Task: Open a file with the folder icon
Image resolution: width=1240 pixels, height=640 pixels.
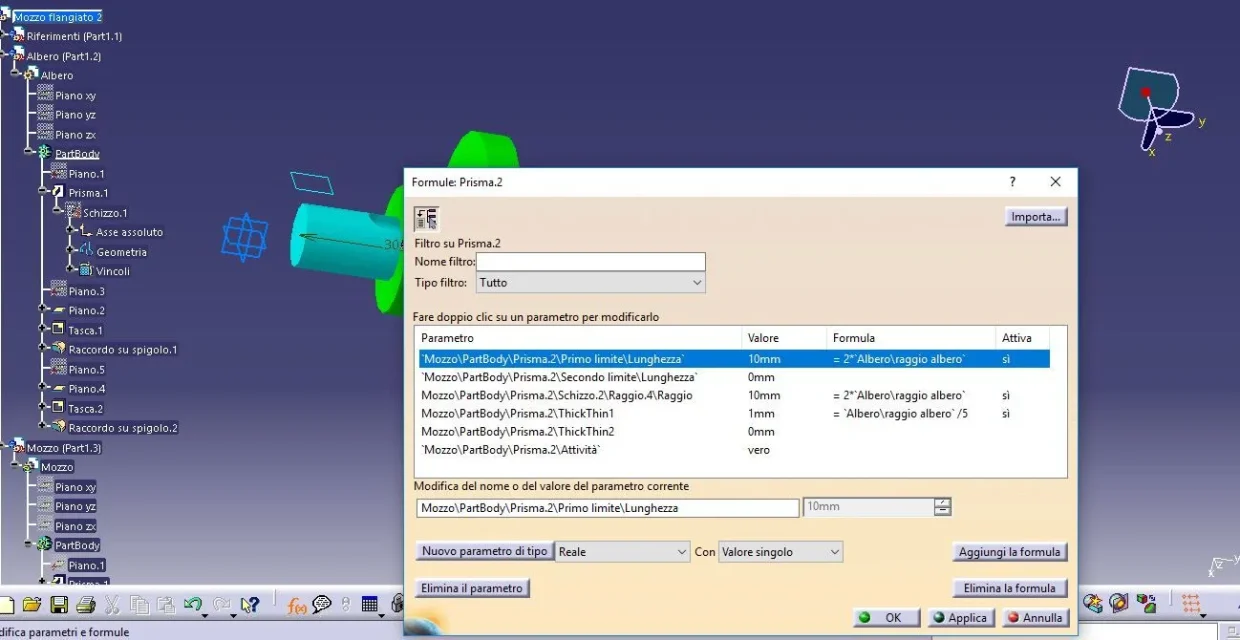Action: (33, 605)
